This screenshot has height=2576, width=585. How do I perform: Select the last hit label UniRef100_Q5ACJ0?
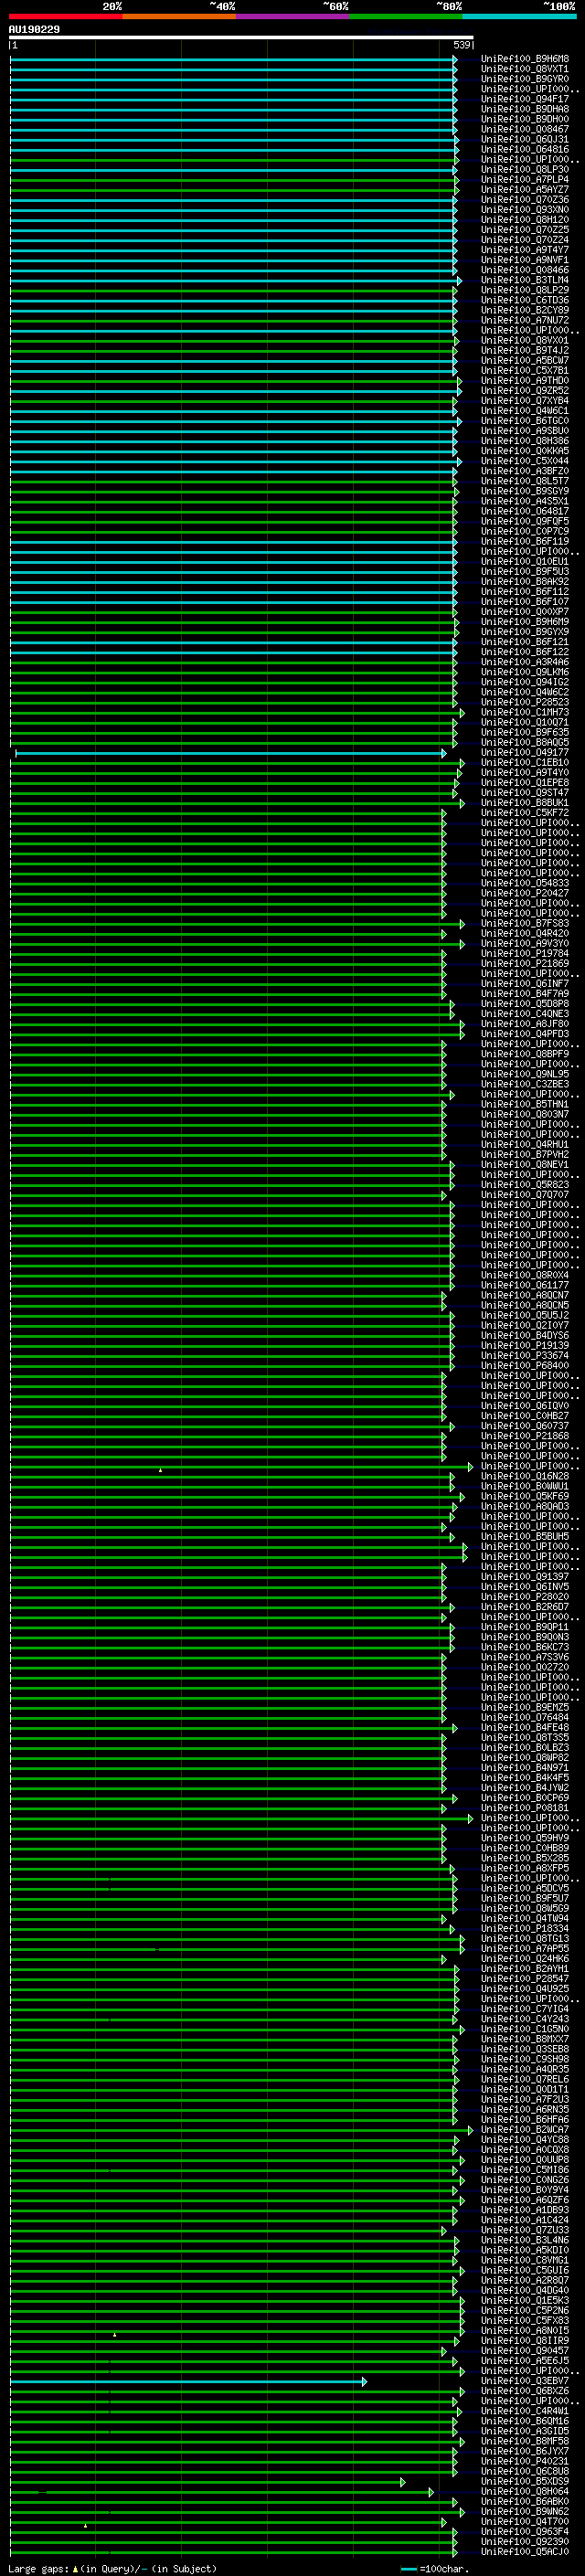click(525, 2551)
